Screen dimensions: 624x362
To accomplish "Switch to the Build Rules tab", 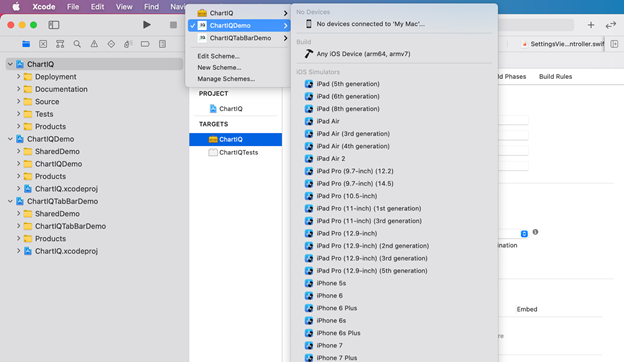I will (x=555, y=76).
